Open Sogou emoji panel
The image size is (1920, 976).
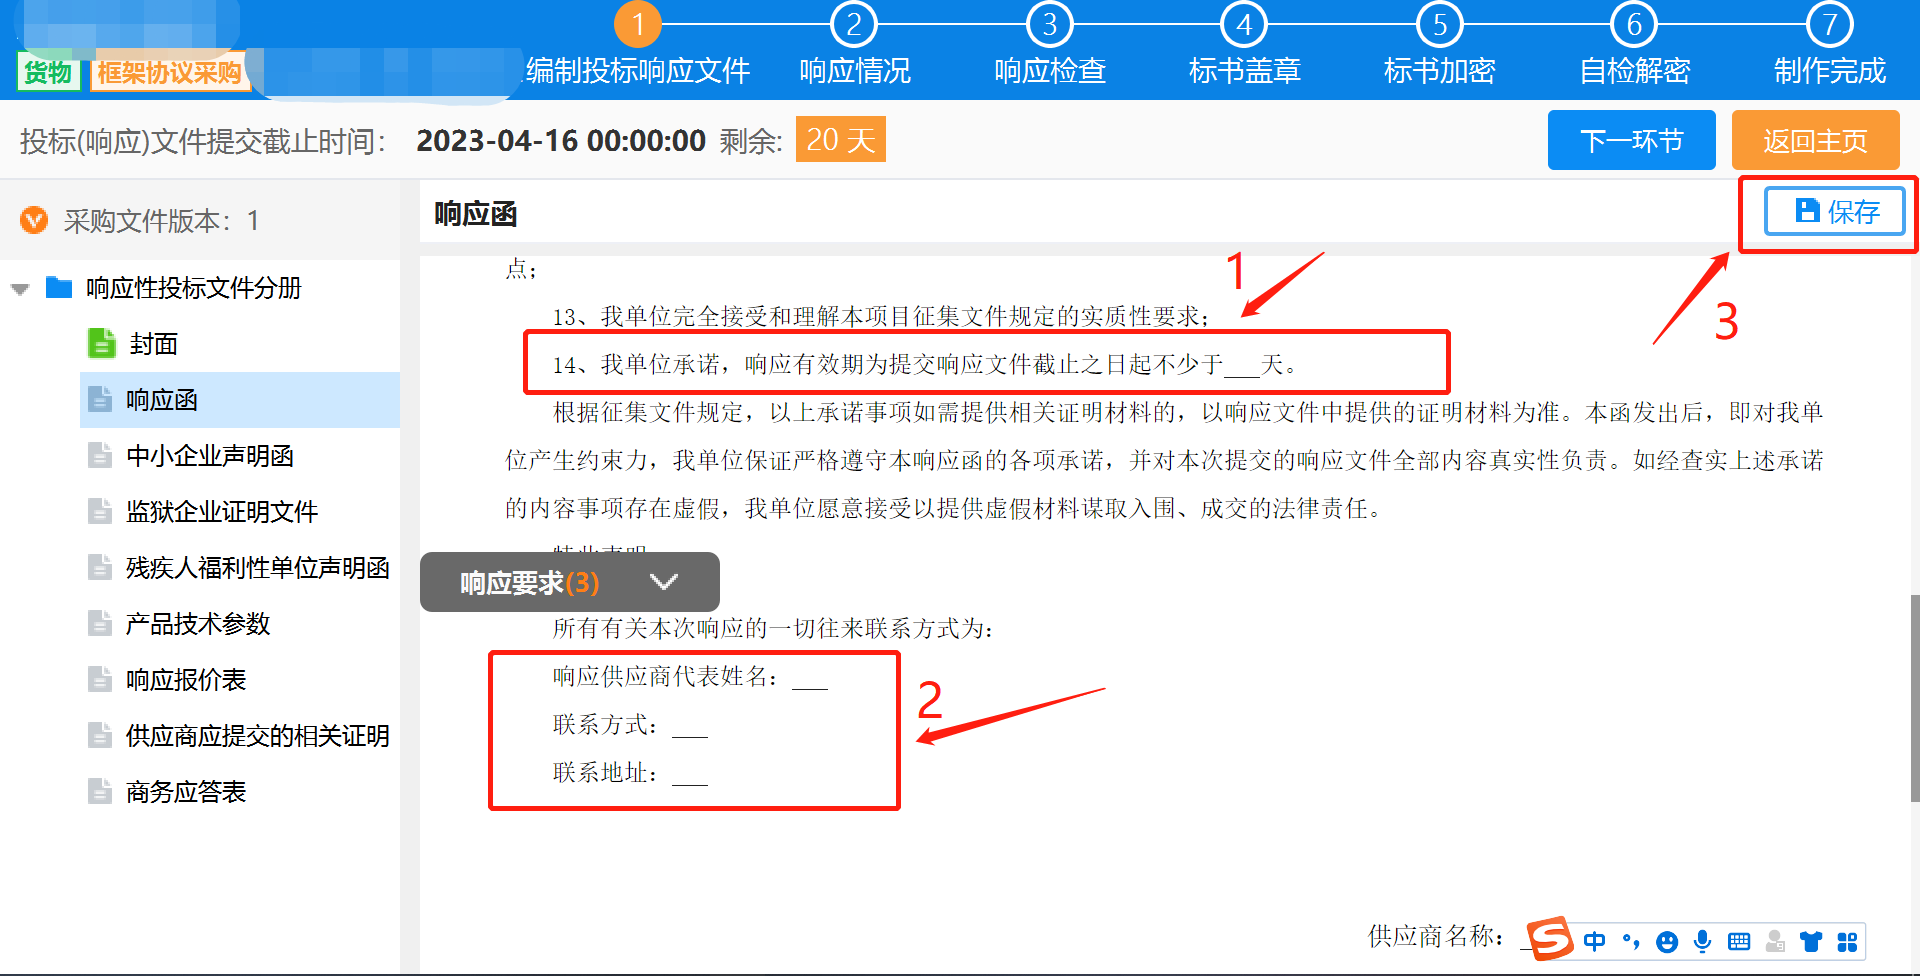1667,941
